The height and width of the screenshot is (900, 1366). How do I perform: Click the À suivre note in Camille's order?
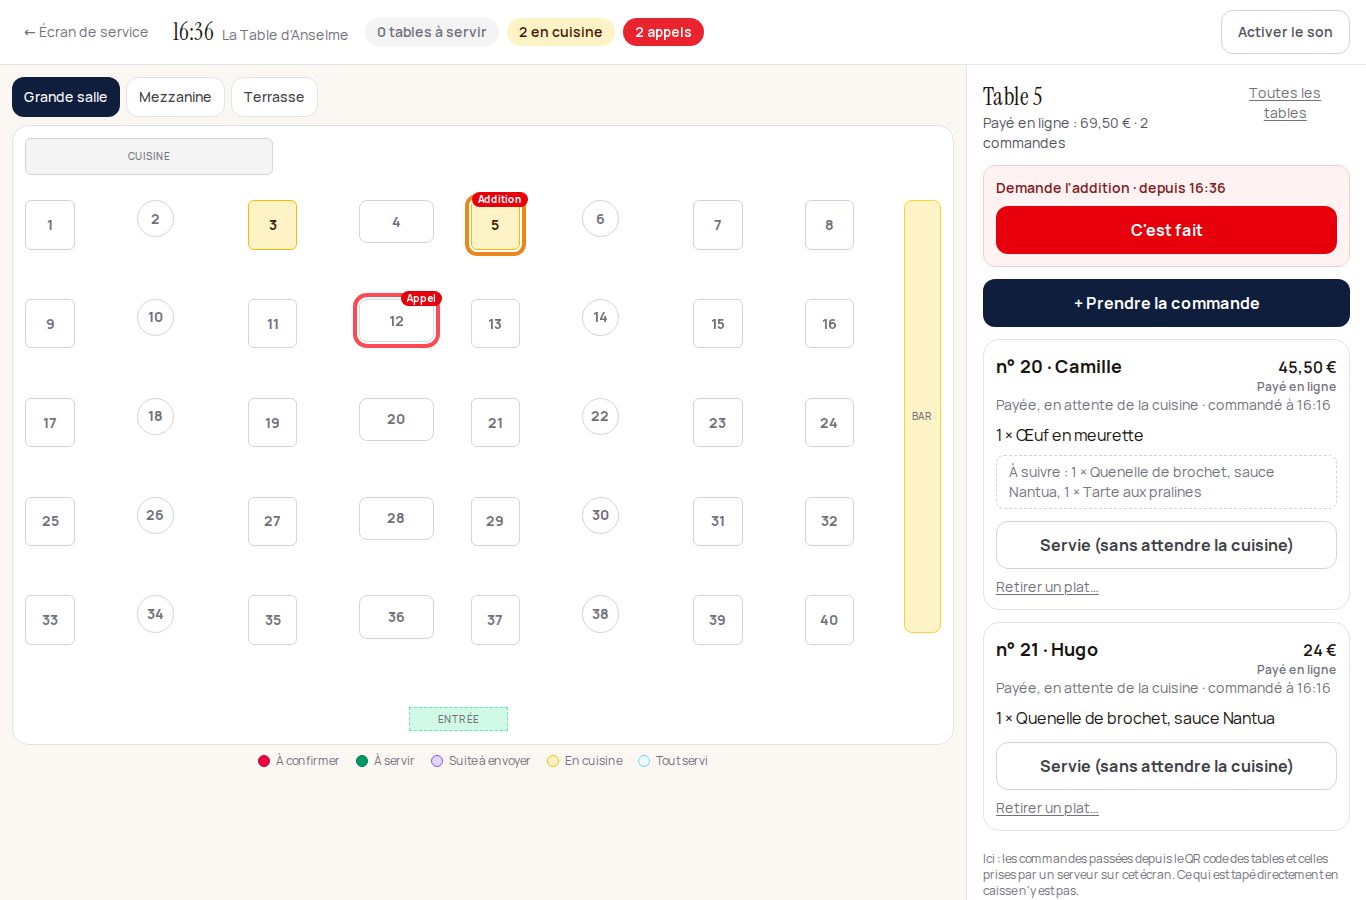click(1166, 482)
